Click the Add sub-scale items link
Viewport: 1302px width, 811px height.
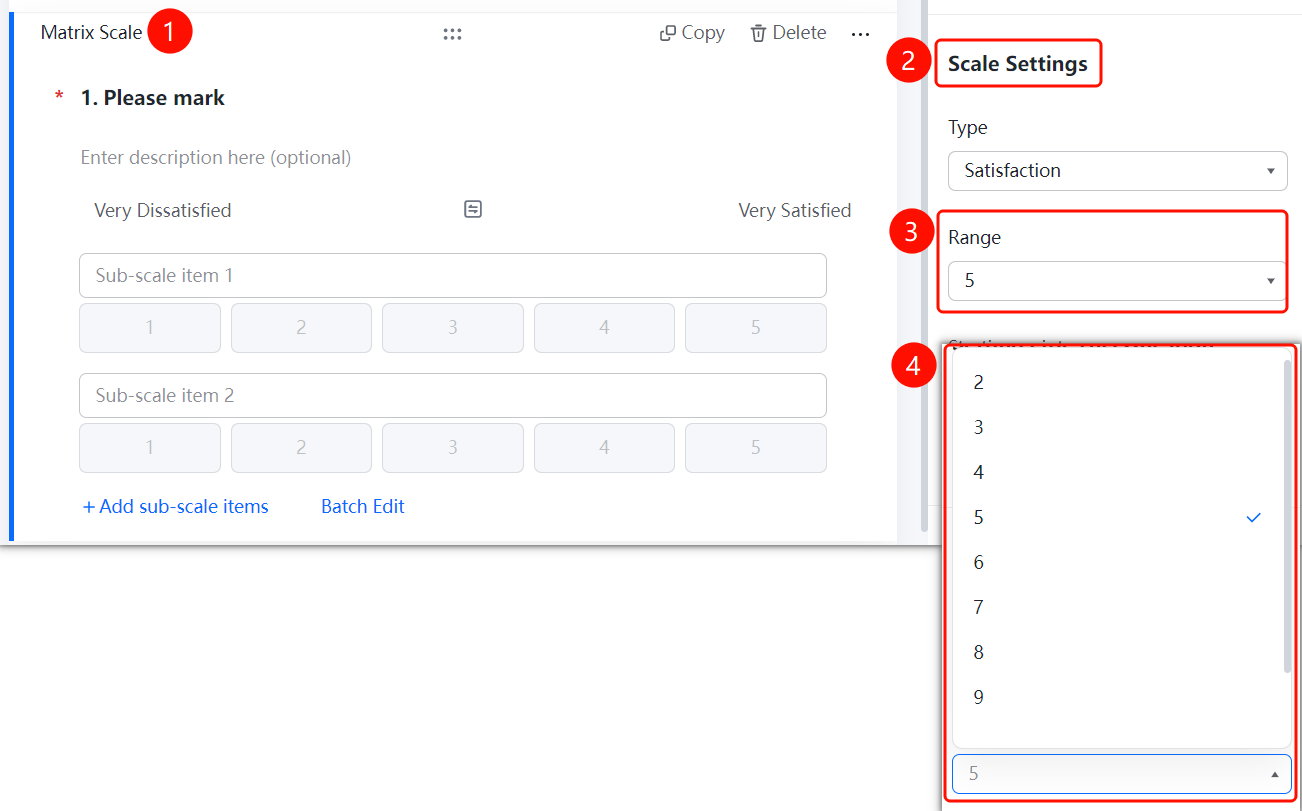175,506
